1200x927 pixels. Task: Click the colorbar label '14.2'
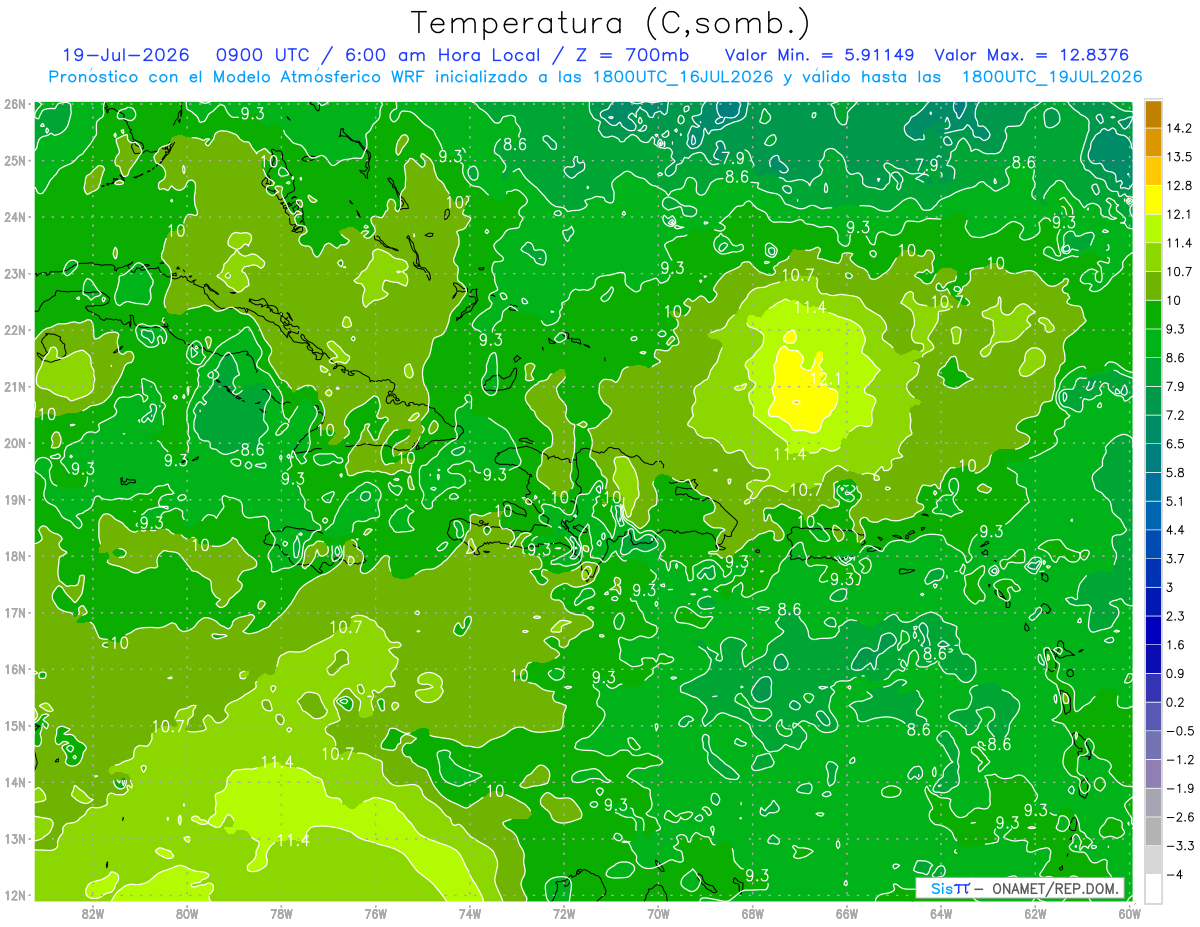(1178, 128)
